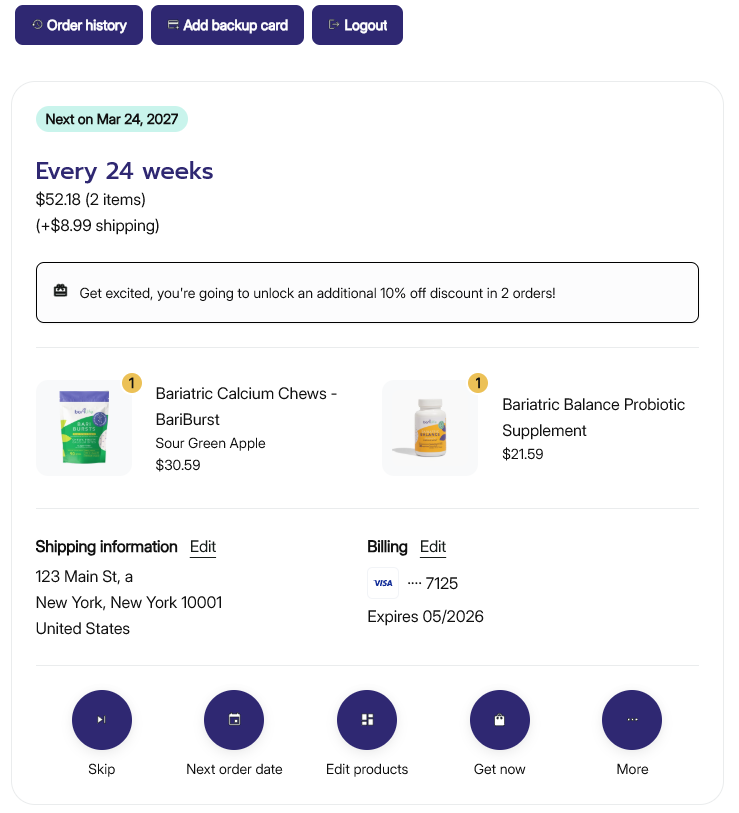
Task: Select the Balance Probiotic Supplement thumbnail
Action: [430, 428]
